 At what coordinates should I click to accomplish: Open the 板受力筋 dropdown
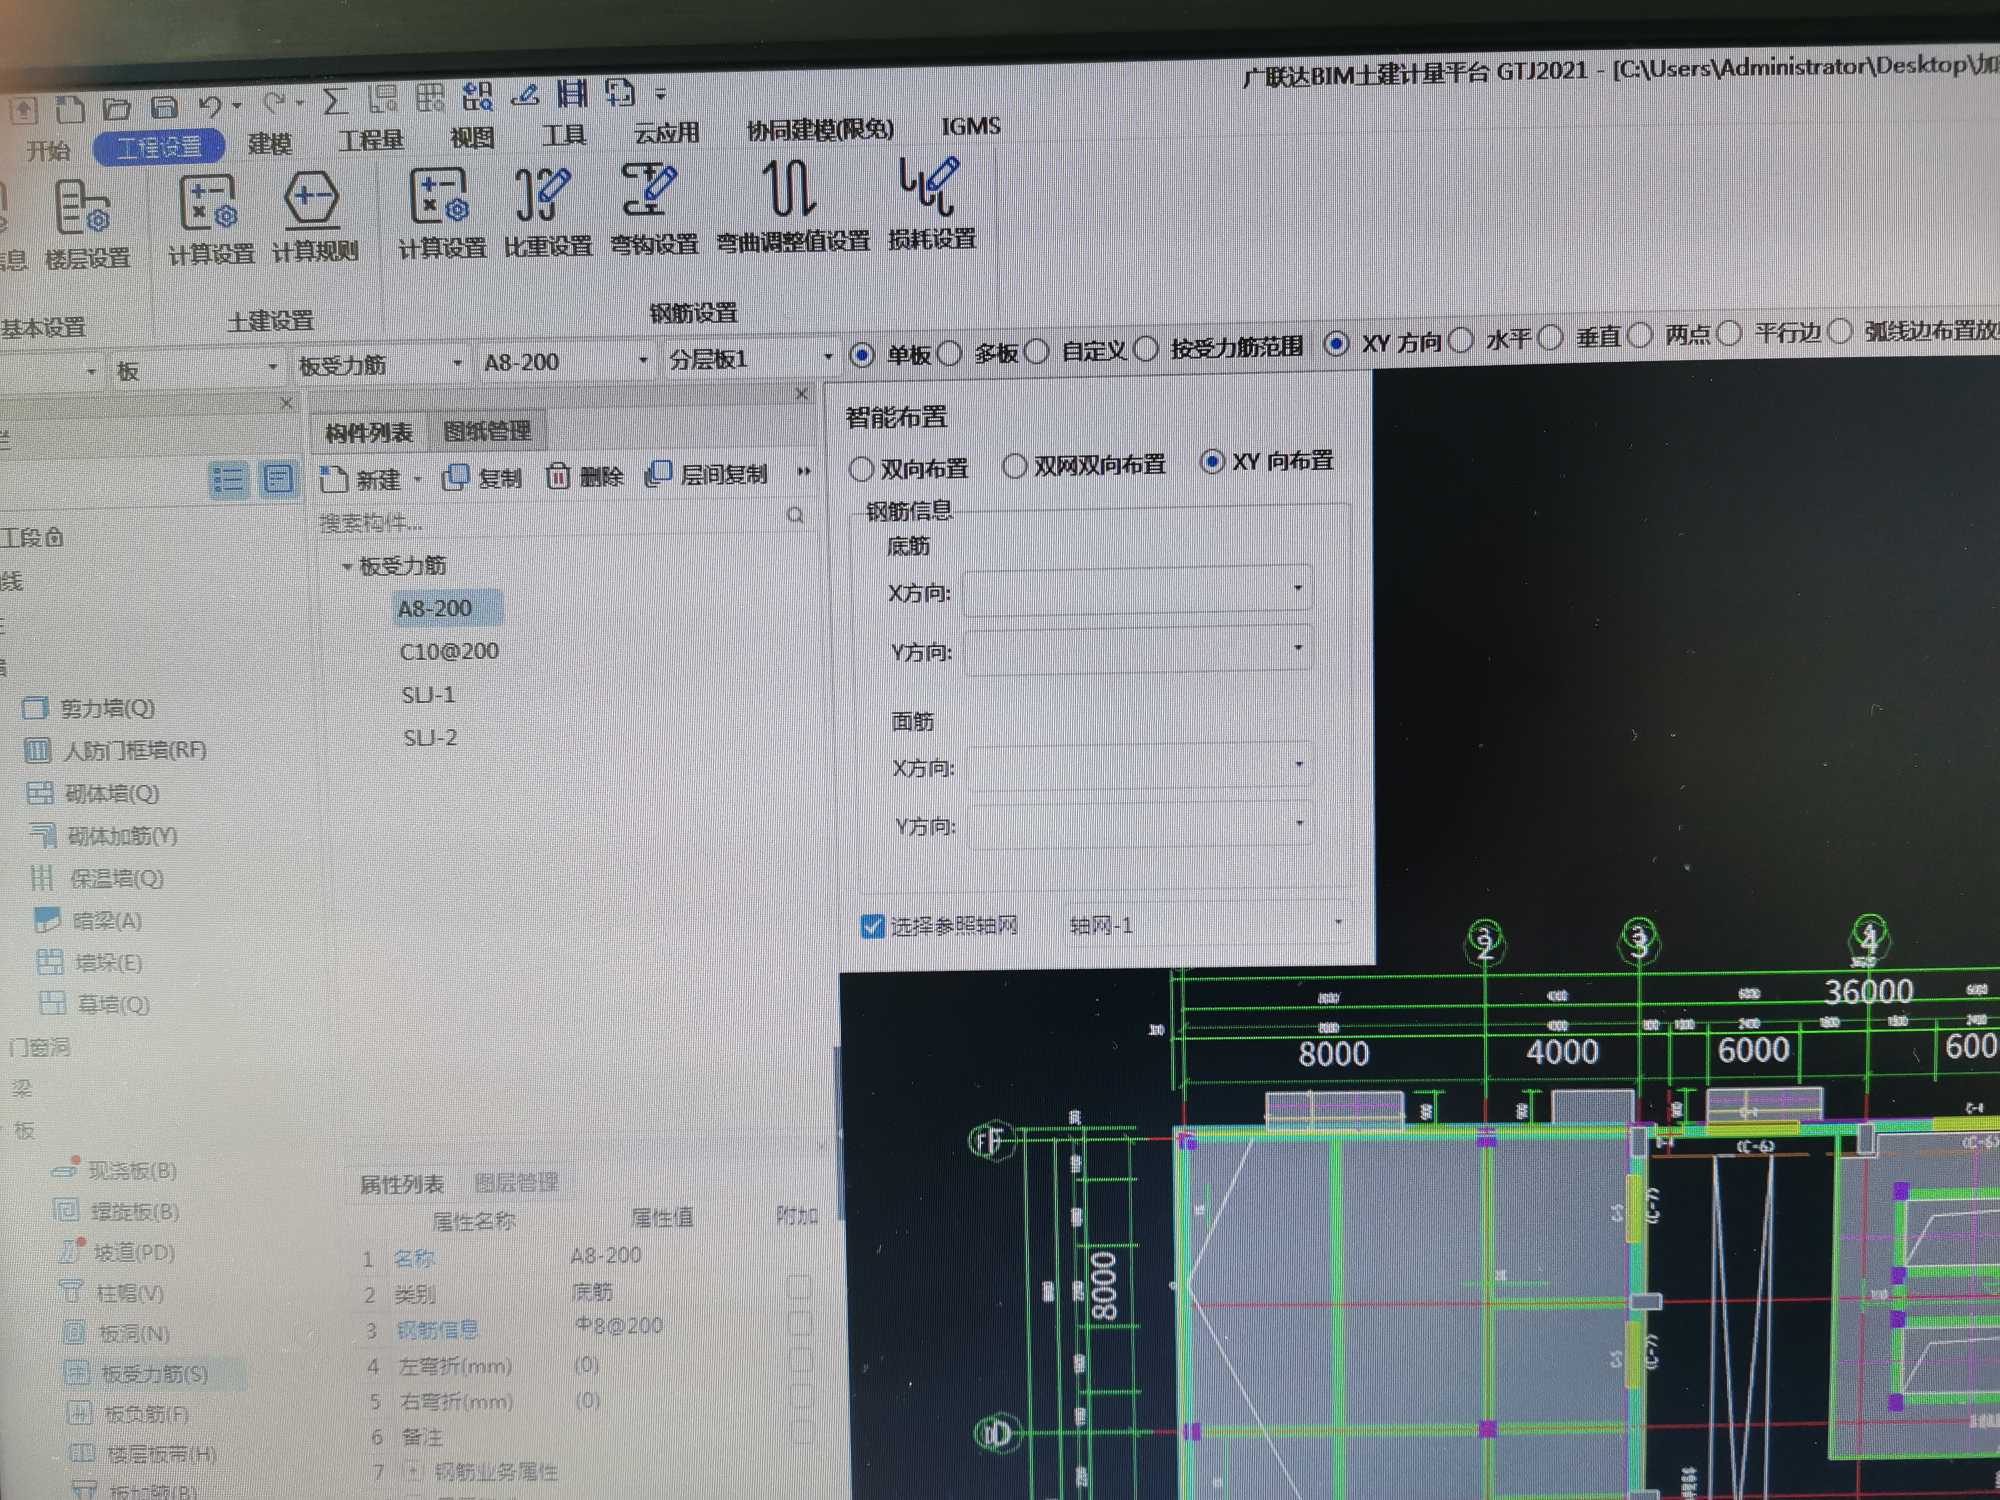(x=380, y=365)
